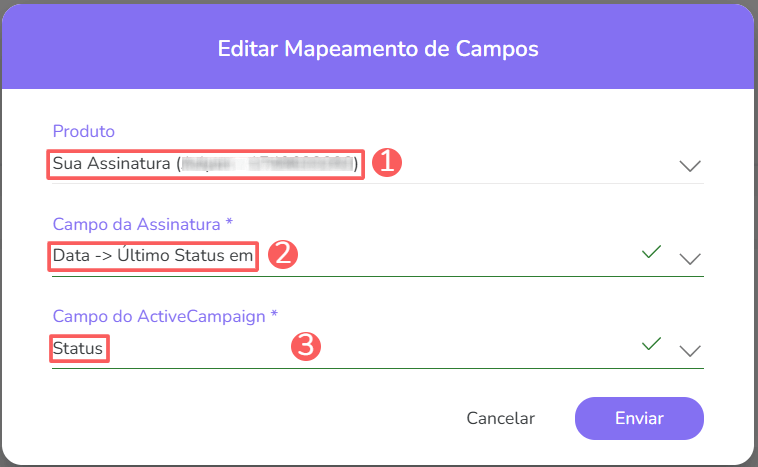The image size is (758, 467).
Task: Click the red number 1 badge
Action: pyautogui.click(x=387, y=164)
